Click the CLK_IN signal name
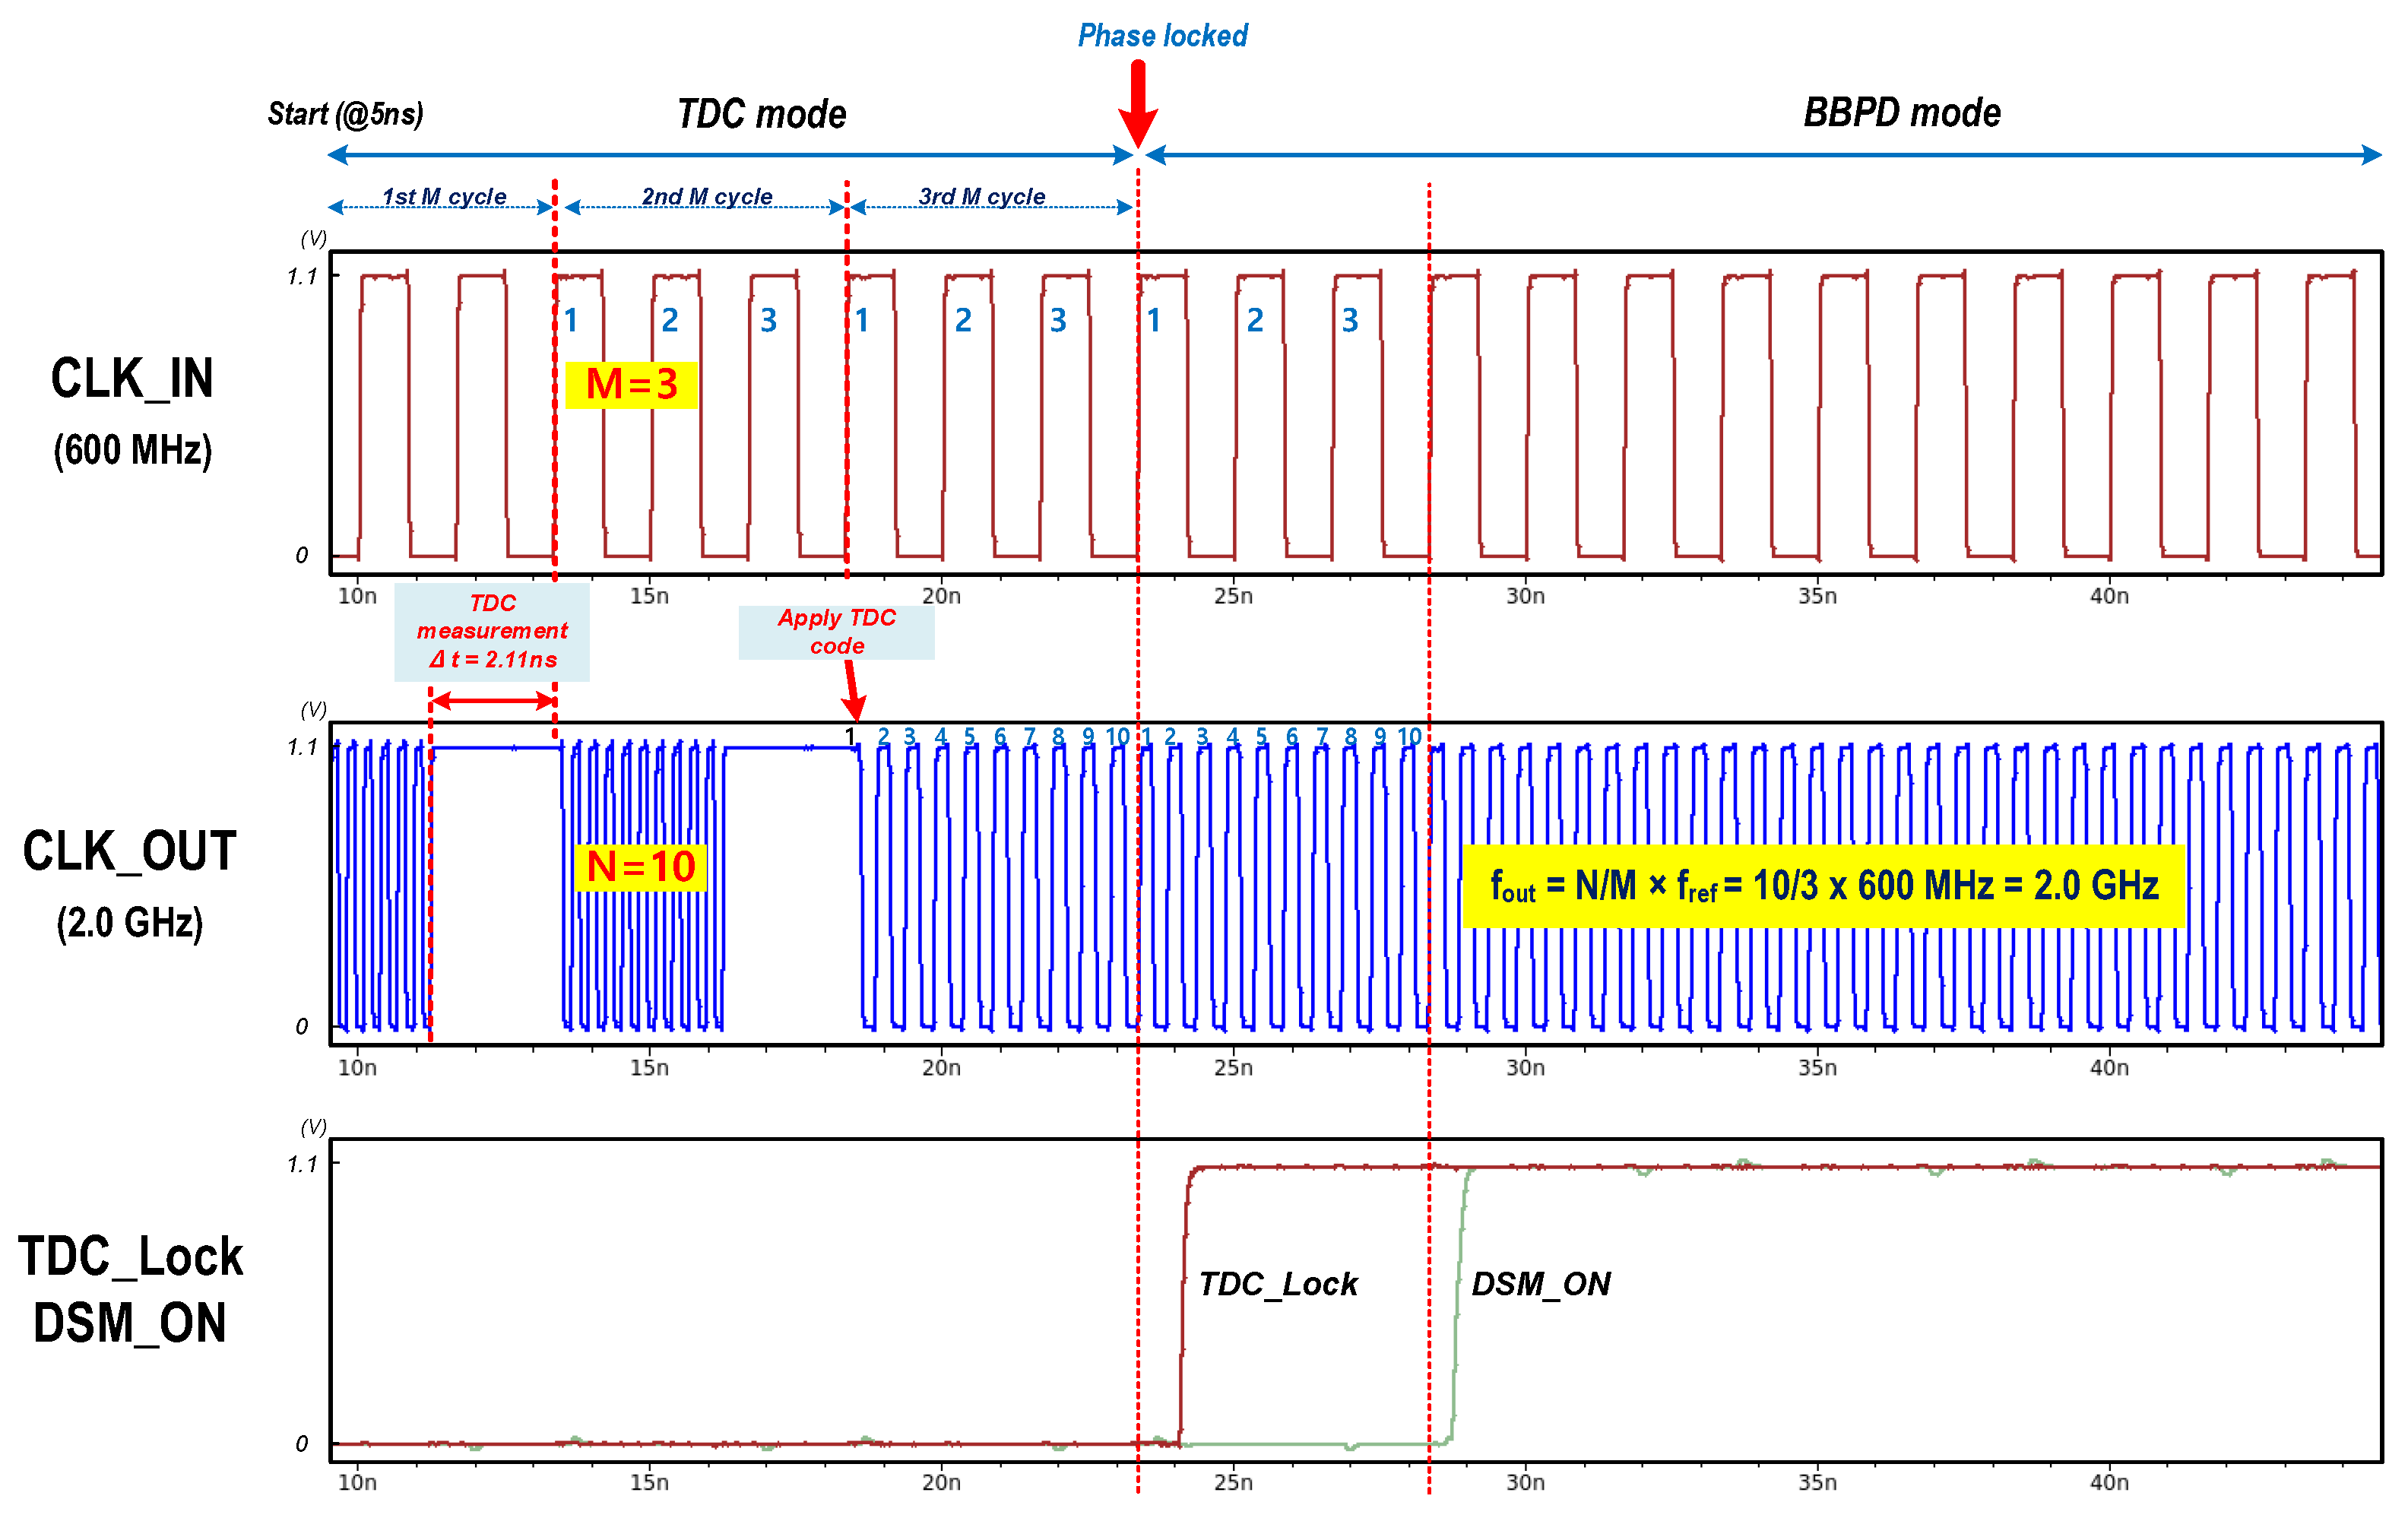The image size is (2408, 1518). pos(132,380)
